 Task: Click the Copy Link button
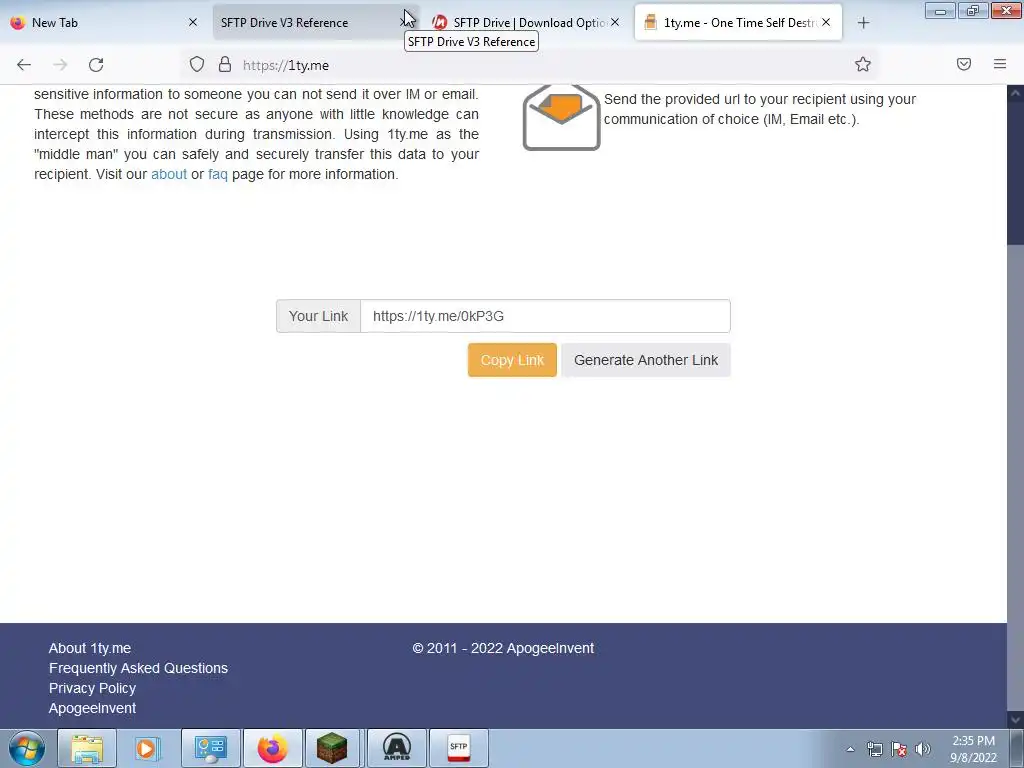pos(512,360)
